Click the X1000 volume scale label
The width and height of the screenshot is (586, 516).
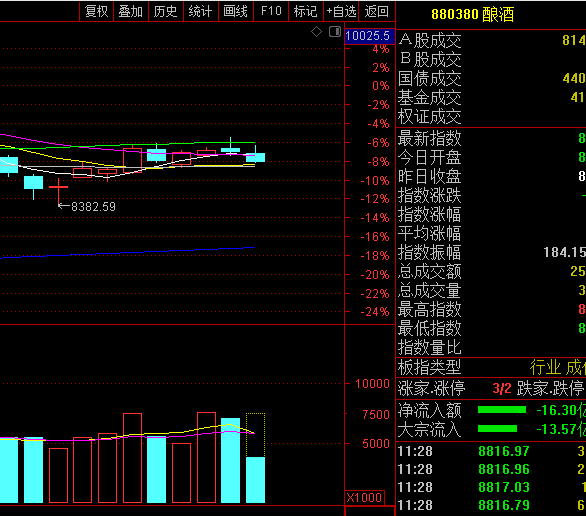click(x=364, y=497)
